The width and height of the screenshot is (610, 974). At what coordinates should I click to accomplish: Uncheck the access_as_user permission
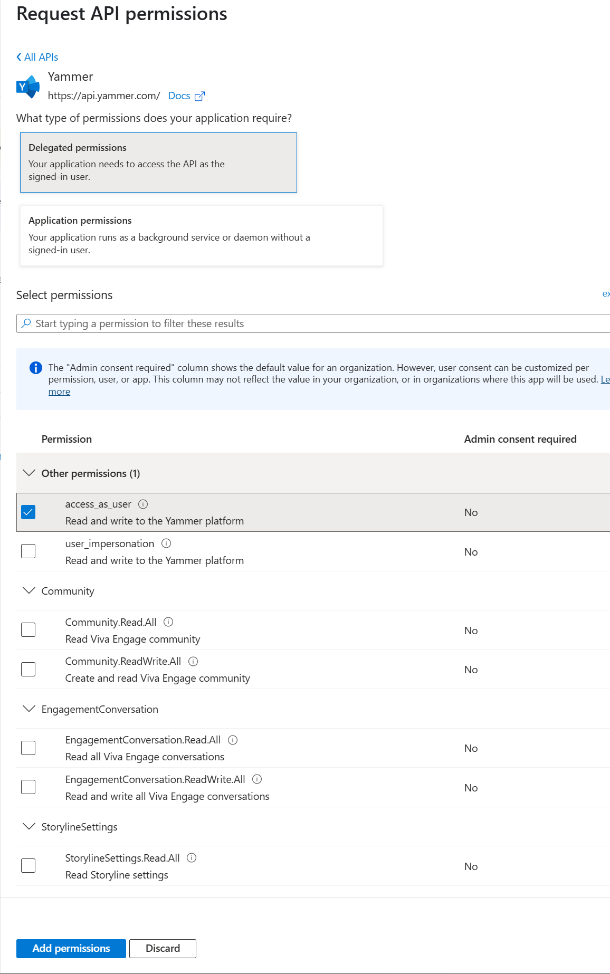point(28,511)
